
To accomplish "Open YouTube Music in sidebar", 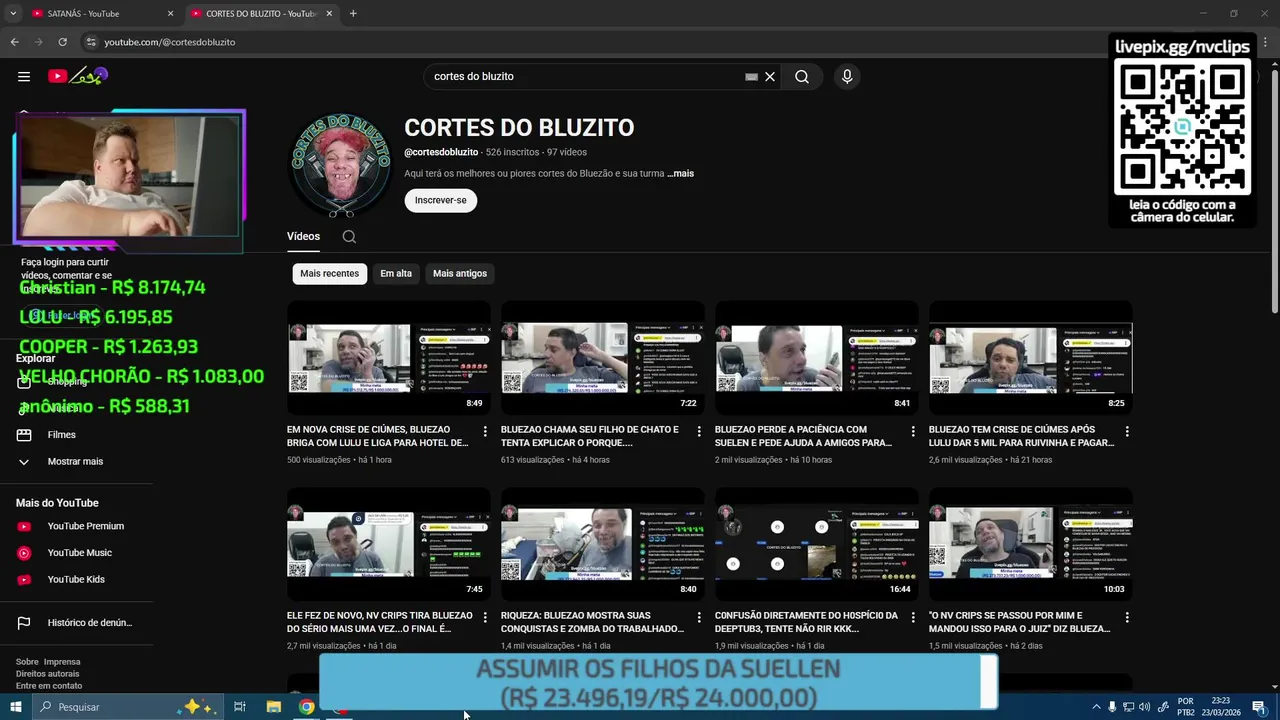I will [x=77, y=553].
